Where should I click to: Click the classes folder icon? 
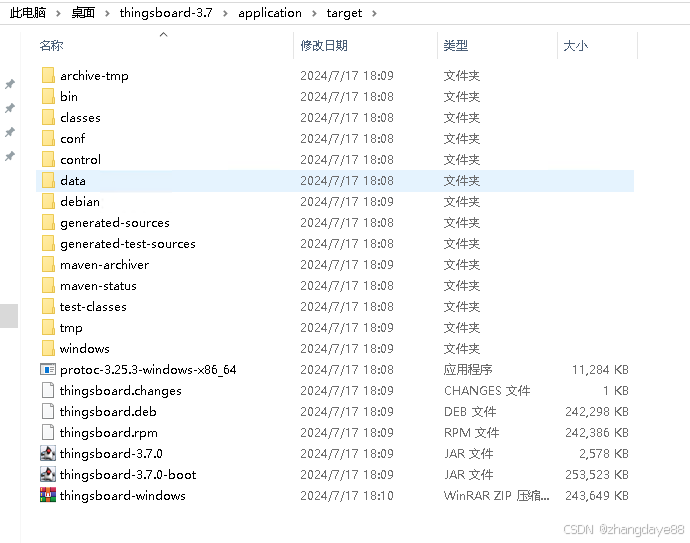[48, 117]
